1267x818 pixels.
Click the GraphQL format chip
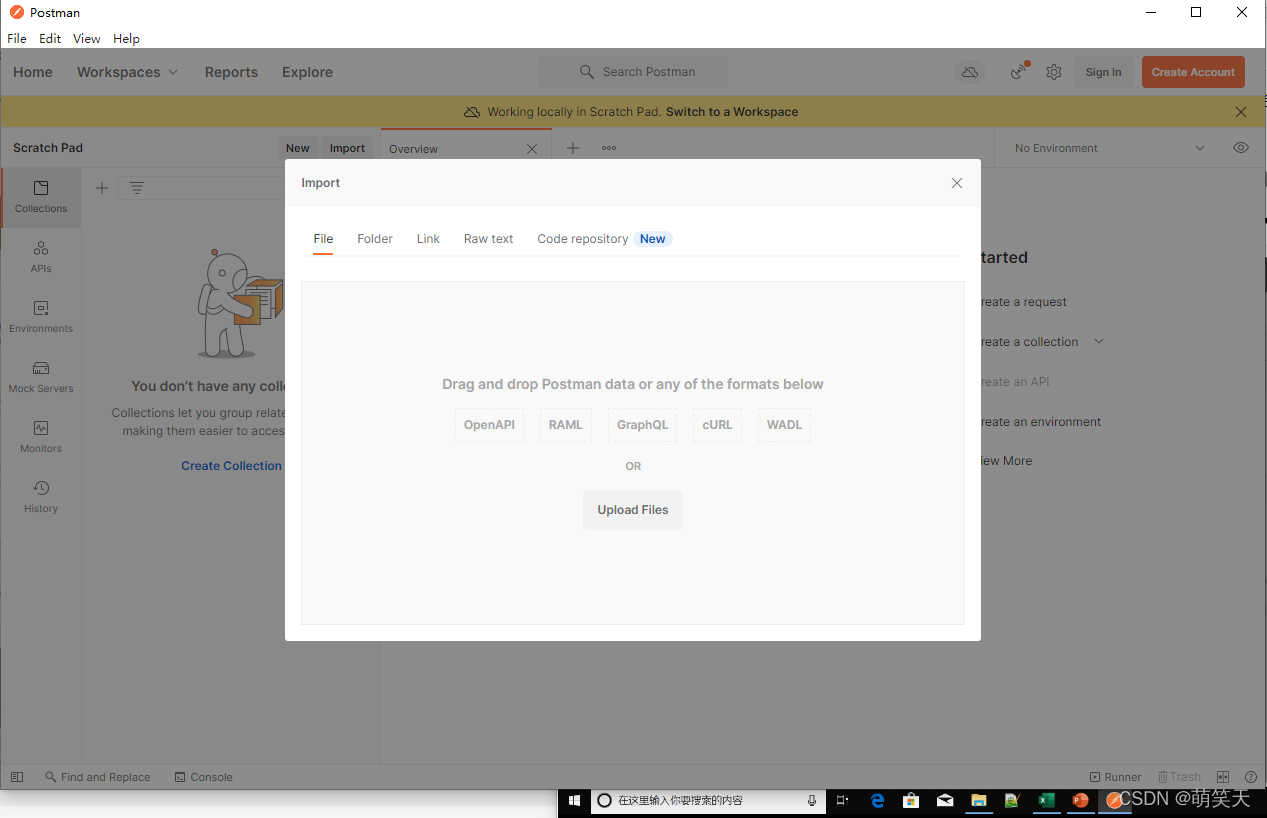[642, 425]
